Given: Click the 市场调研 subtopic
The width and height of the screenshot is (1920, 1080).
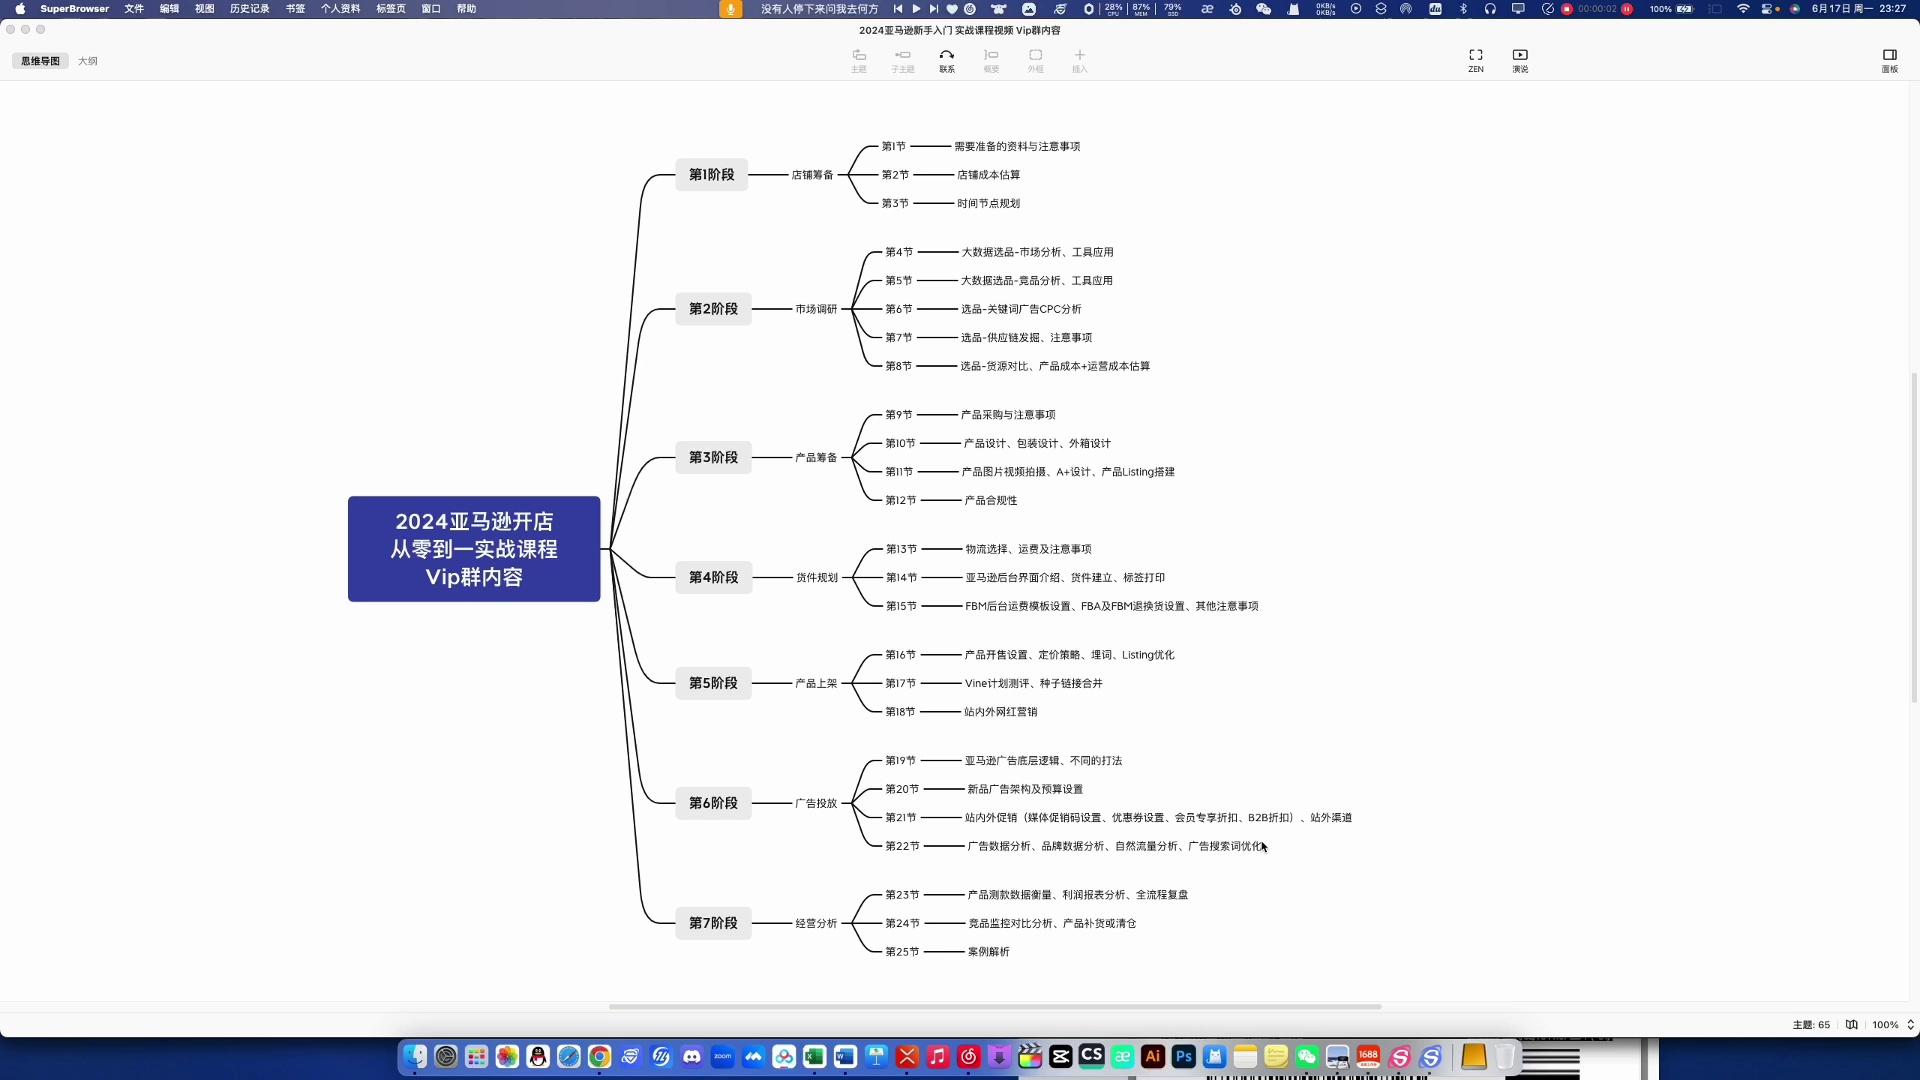Looking at the screenshot, I should tap(816, 309).
